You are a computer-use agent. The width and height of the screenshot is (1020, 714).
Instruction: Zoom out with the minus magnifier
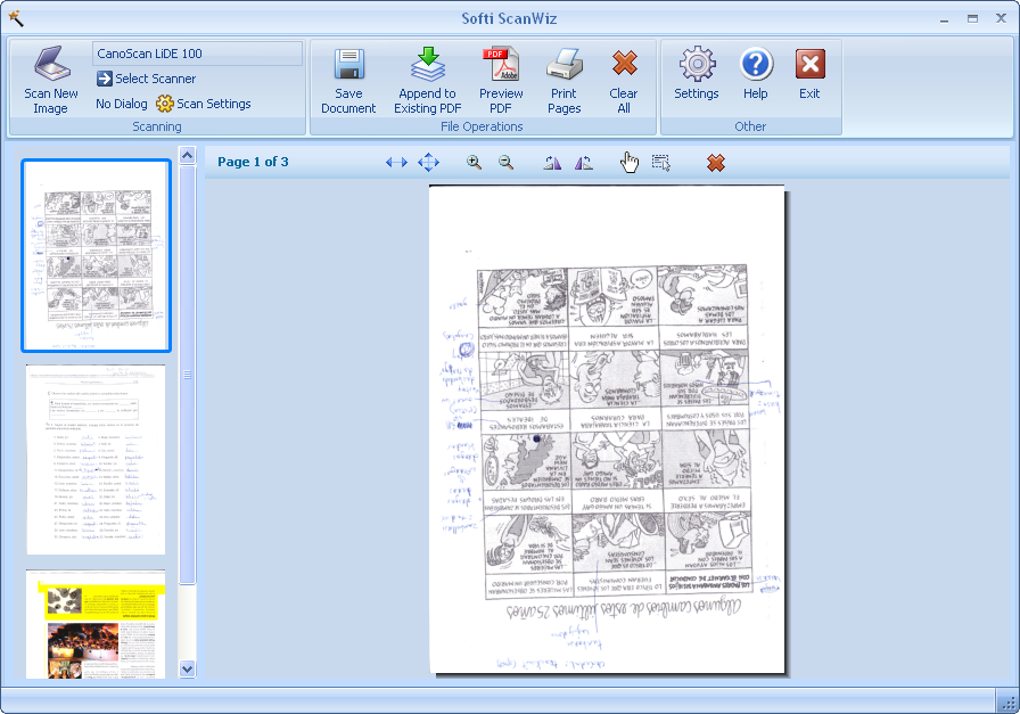[x=505, y=162]
